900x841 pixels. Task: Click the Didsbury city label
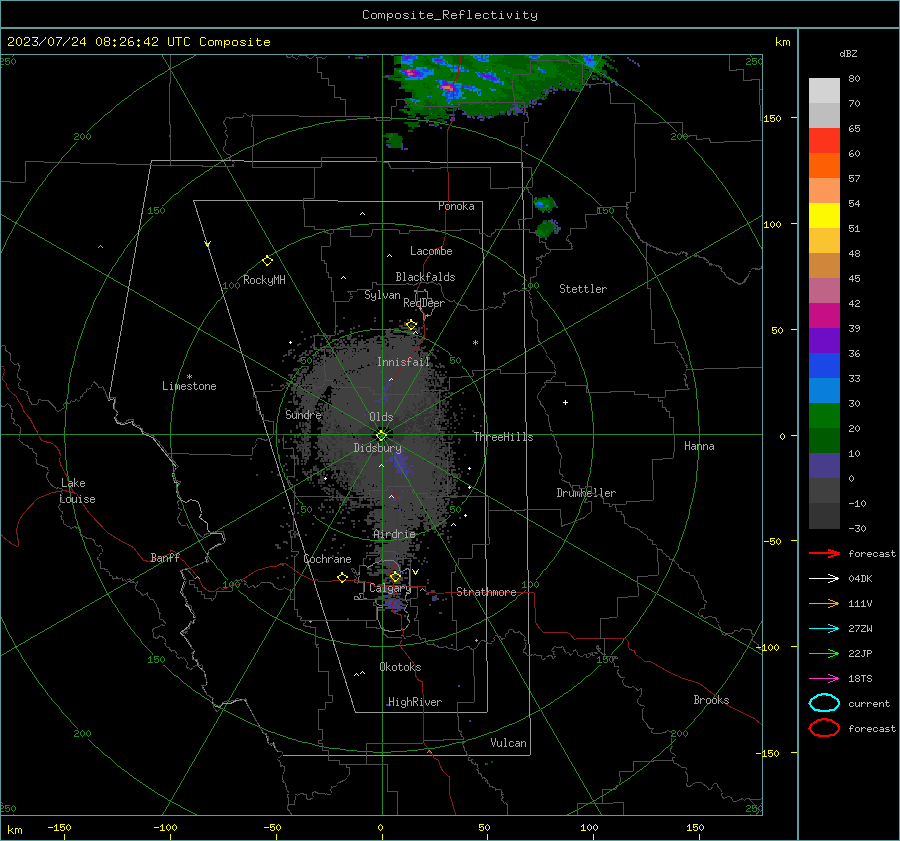pos(377,448)
